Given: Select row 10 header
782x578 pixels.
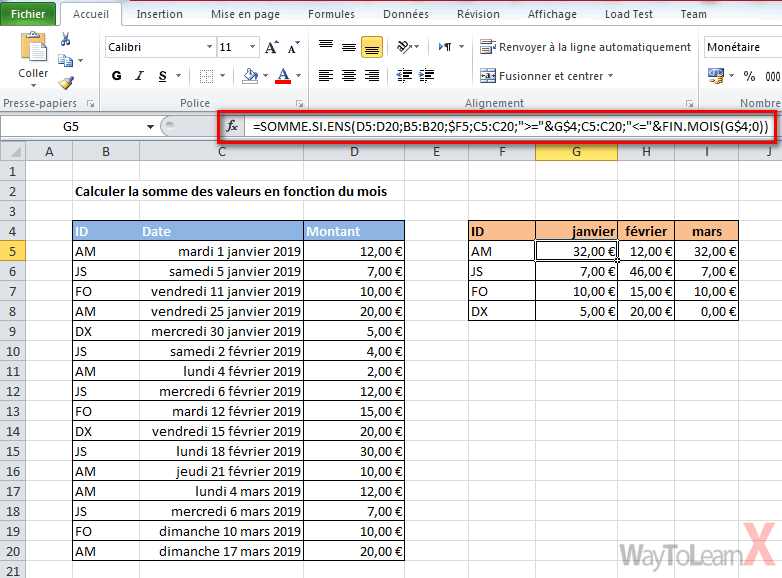Looking at the screenshot, I should coord(12,351).
